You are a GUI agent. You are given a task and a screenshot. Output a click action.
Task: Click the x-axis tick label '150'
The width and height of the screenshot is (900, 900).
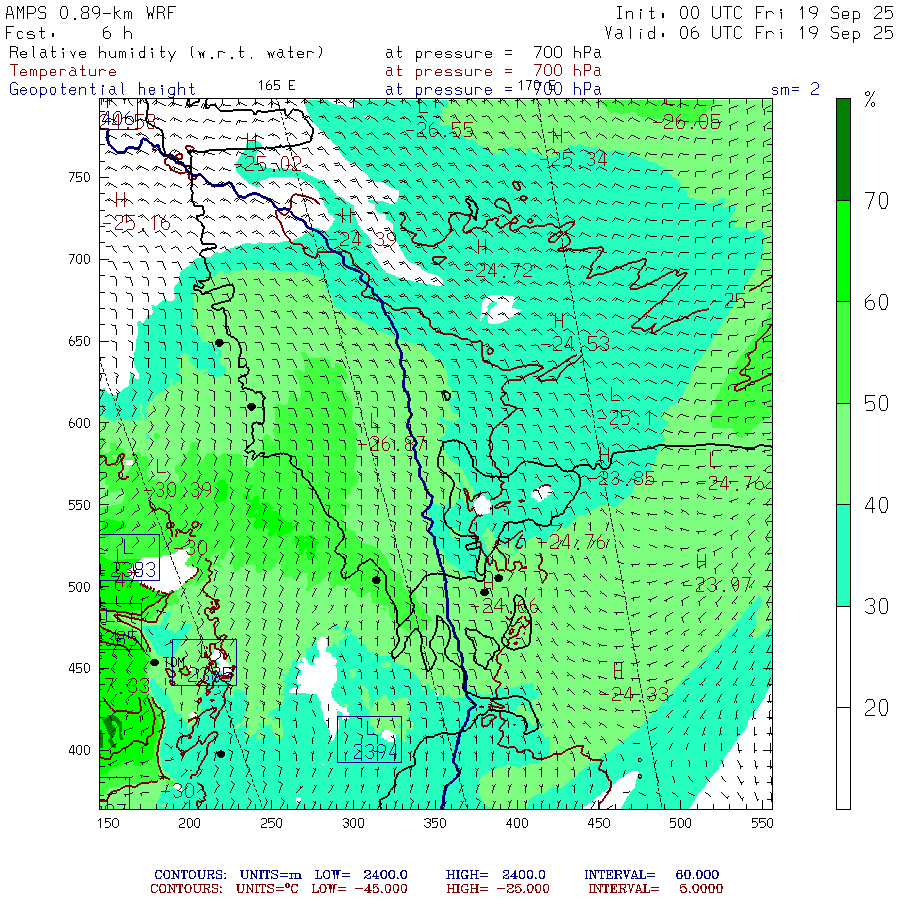[108, 823]
